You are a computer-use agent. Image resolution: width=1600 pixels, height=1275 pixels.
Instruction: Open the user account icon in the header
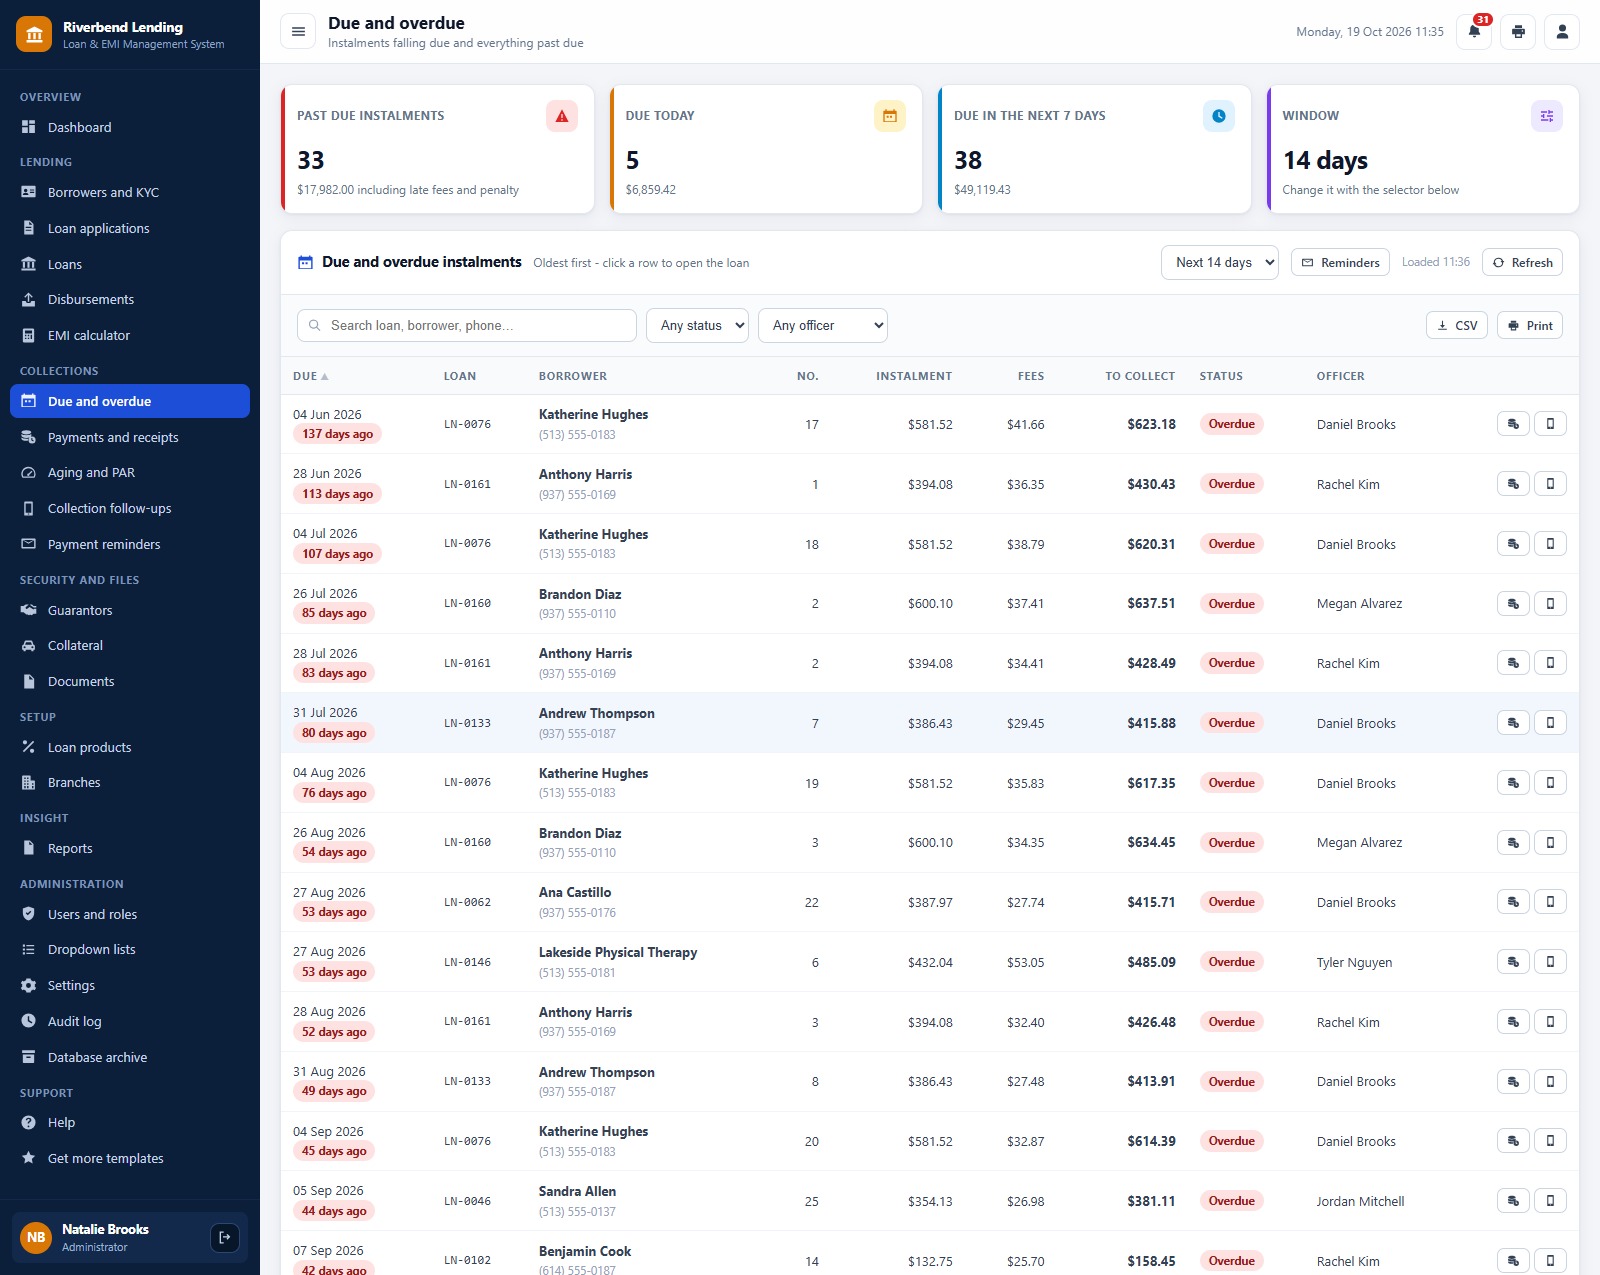[1562, 31]
